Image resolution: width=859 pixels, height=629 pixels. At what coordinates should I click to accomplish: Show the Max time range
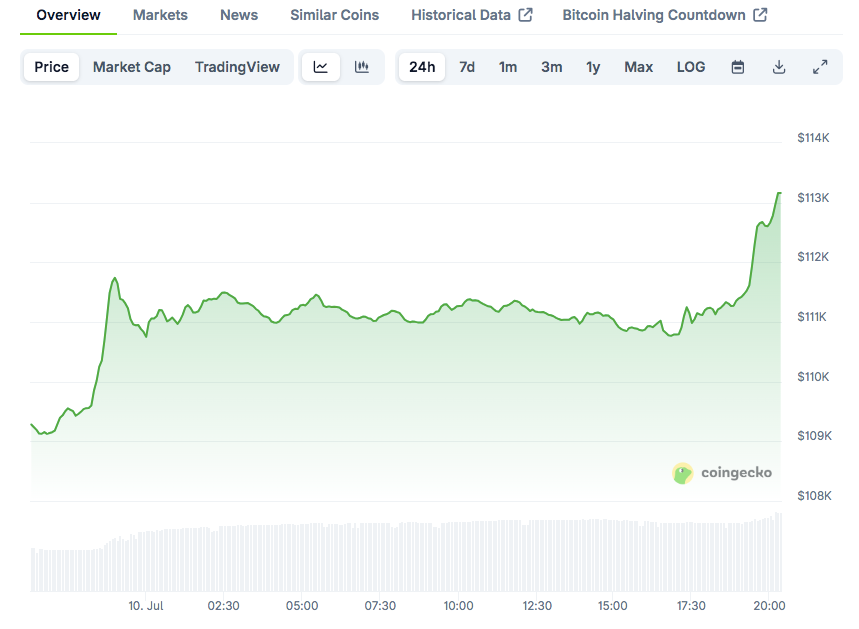(638, 67)
